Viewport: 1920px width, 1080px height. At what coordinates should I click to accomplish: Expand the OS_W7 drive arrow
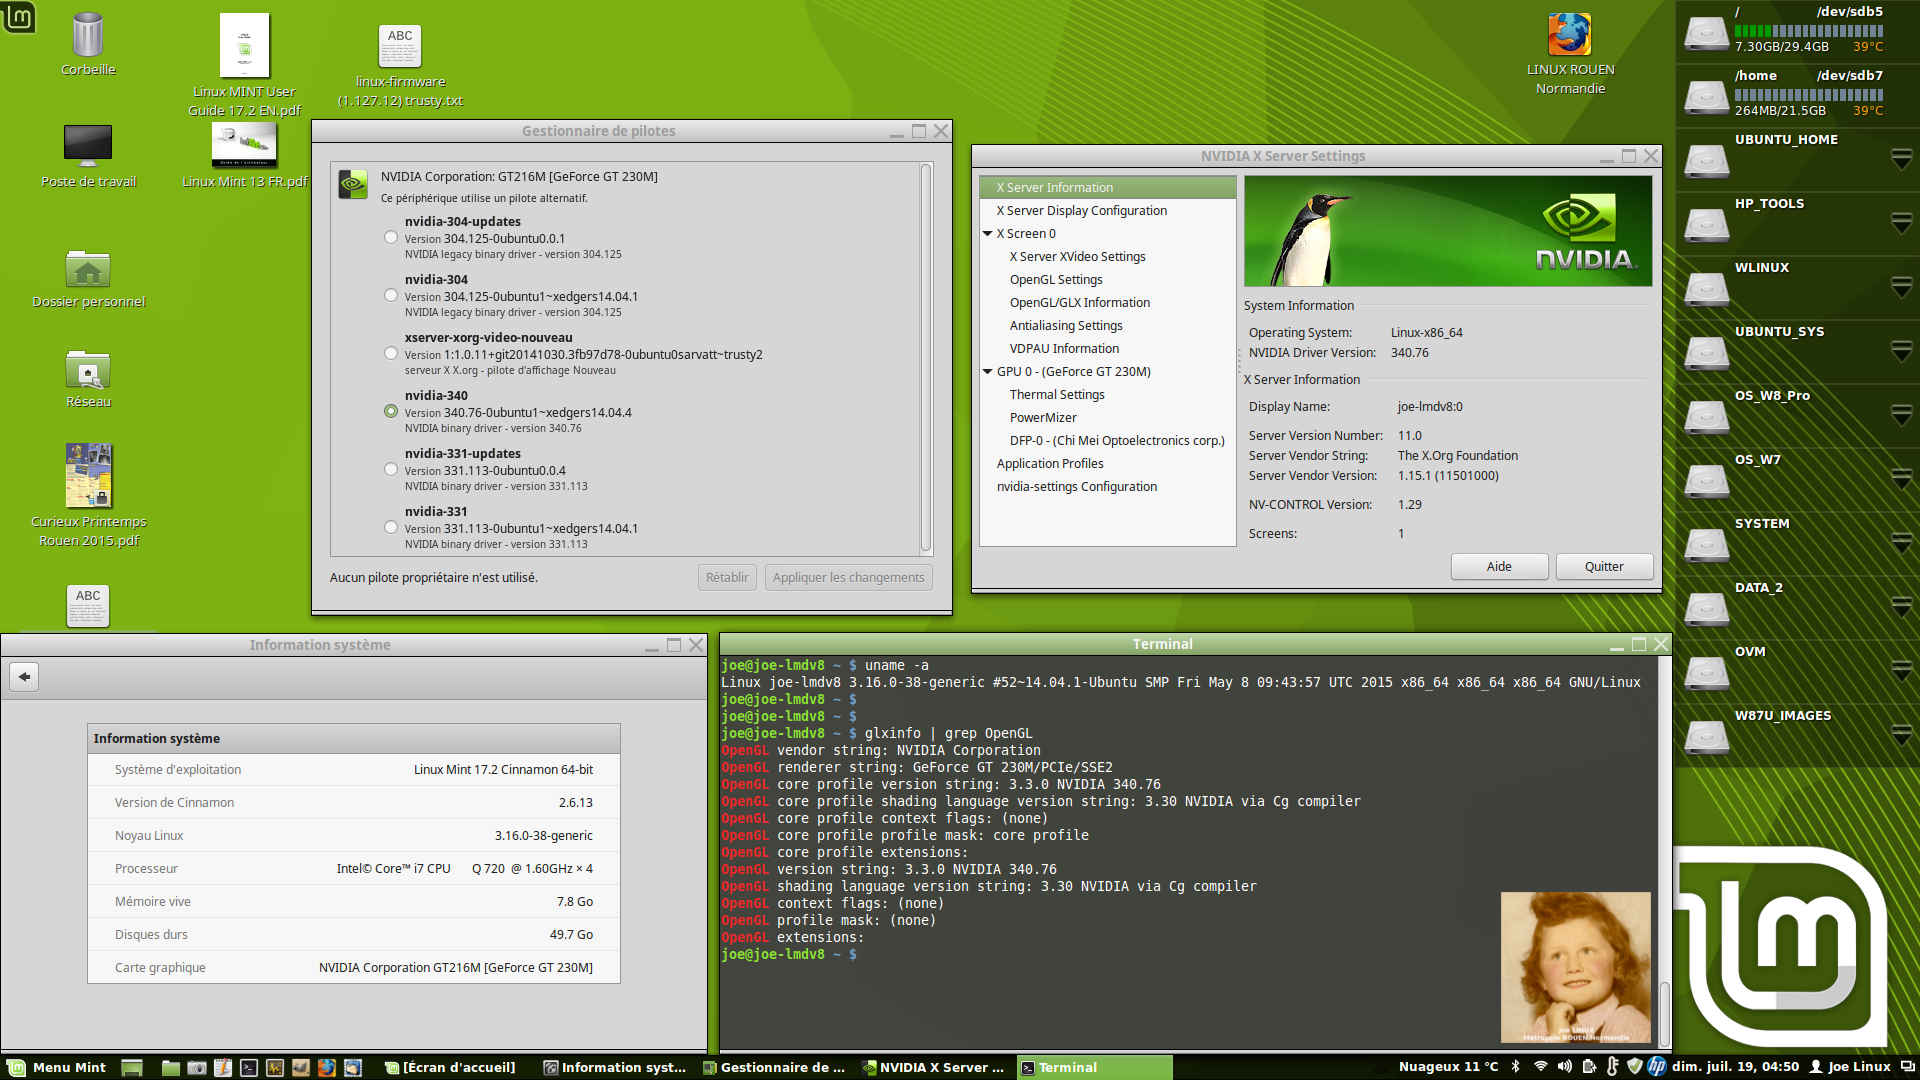click(1901, 478)
